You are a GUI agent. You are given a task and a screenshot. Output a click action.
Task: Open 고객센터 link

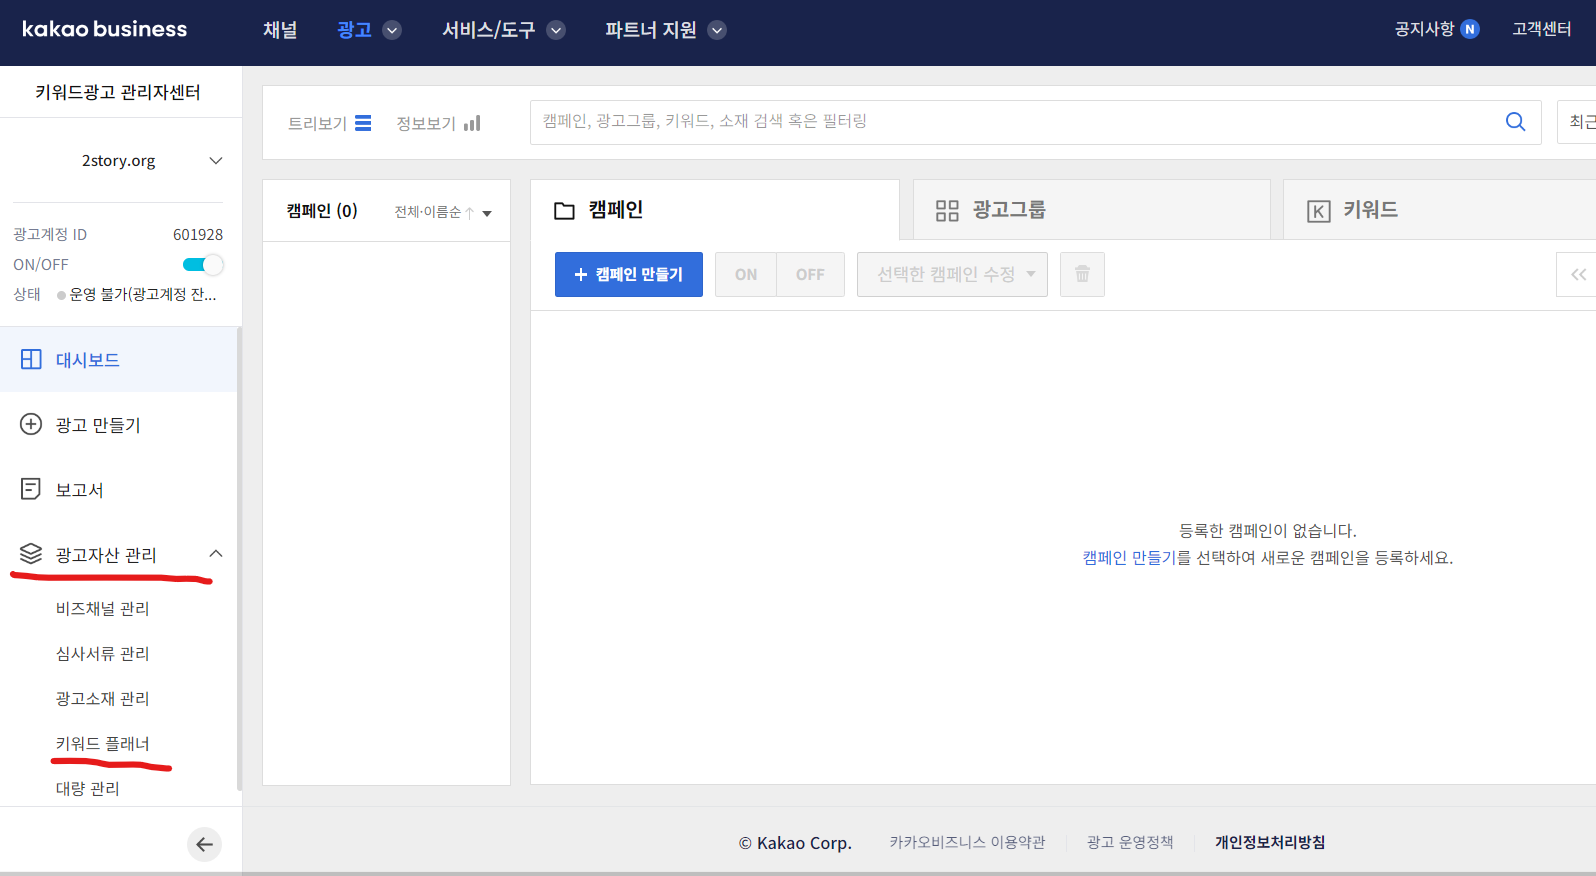click(x=1541, y=29)
